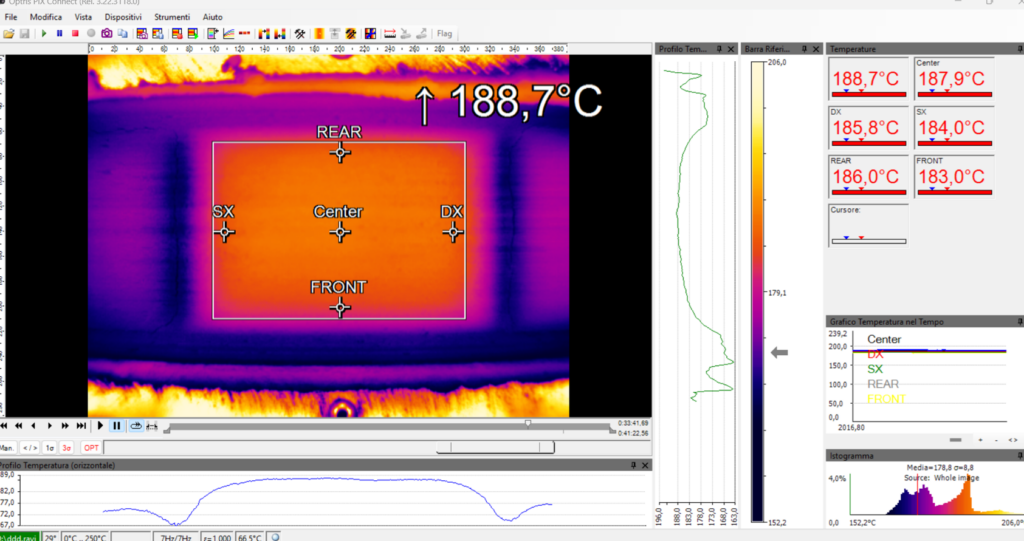The width and height of the screenshot is (1024, 541).
Task: Click the red stop toolbar icon
Action: [x=75, y=33]
